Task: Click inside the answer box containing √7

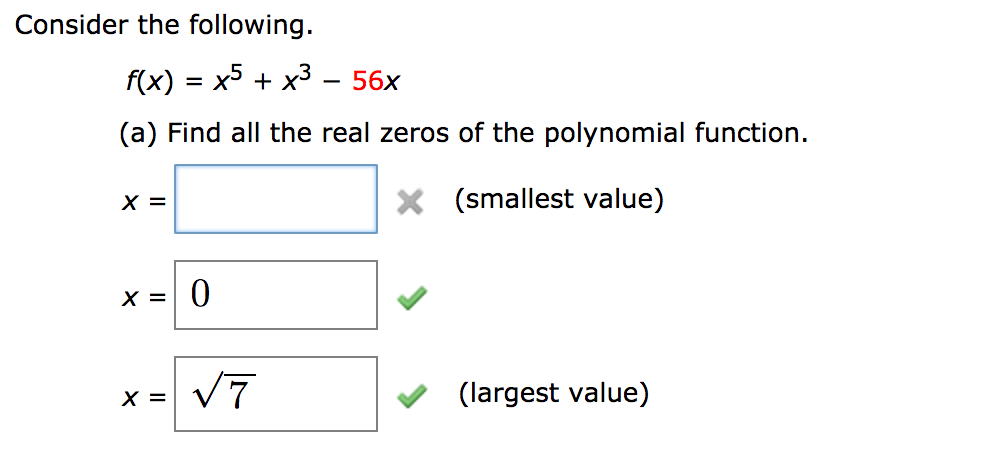Action: [x=276, y=394]
